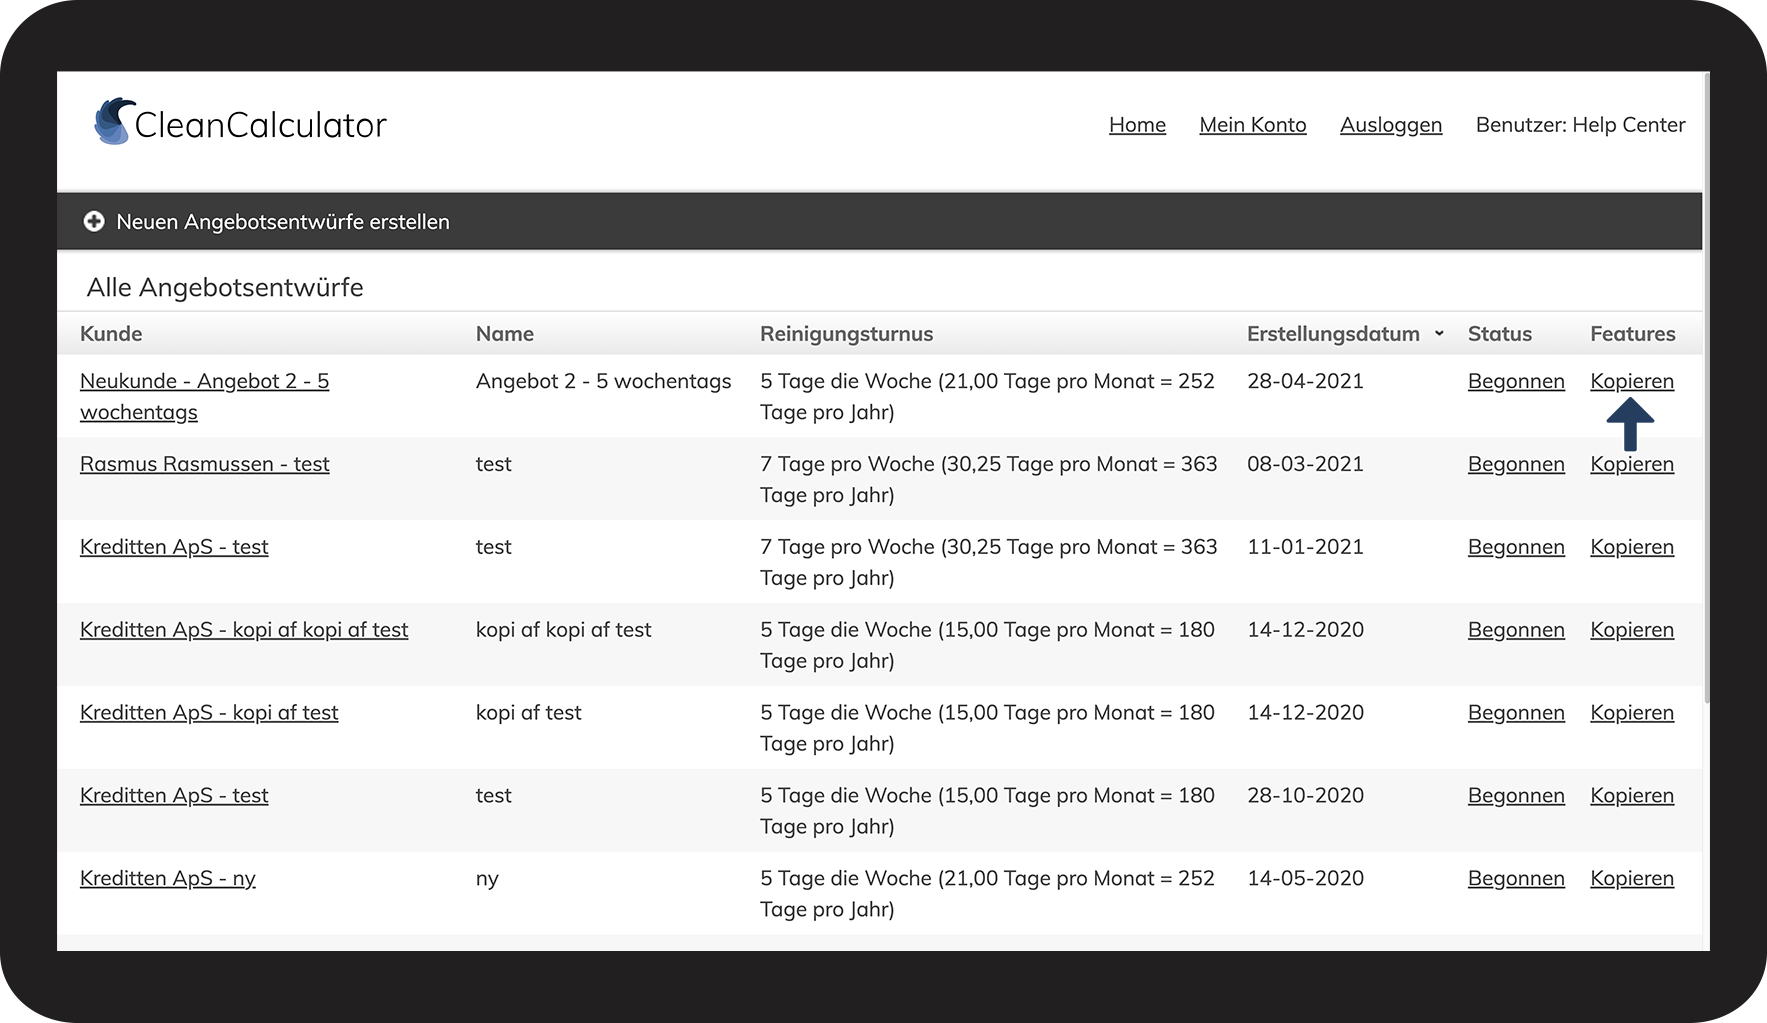Copy the Neukunde Angebot 2 draft
The height and width of the screenshot is (1023, 1767).
click(x=1631, y=381)
